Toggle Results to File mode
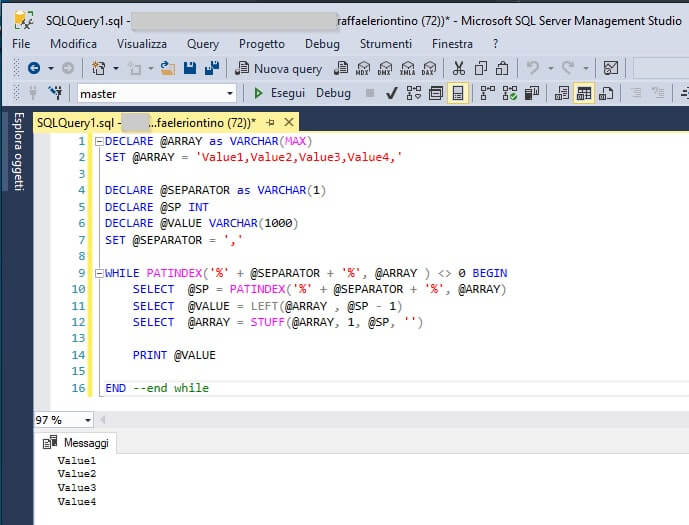The width and height of the screenshot is (689, 525). pyautogui.click(x=606, y=93)
